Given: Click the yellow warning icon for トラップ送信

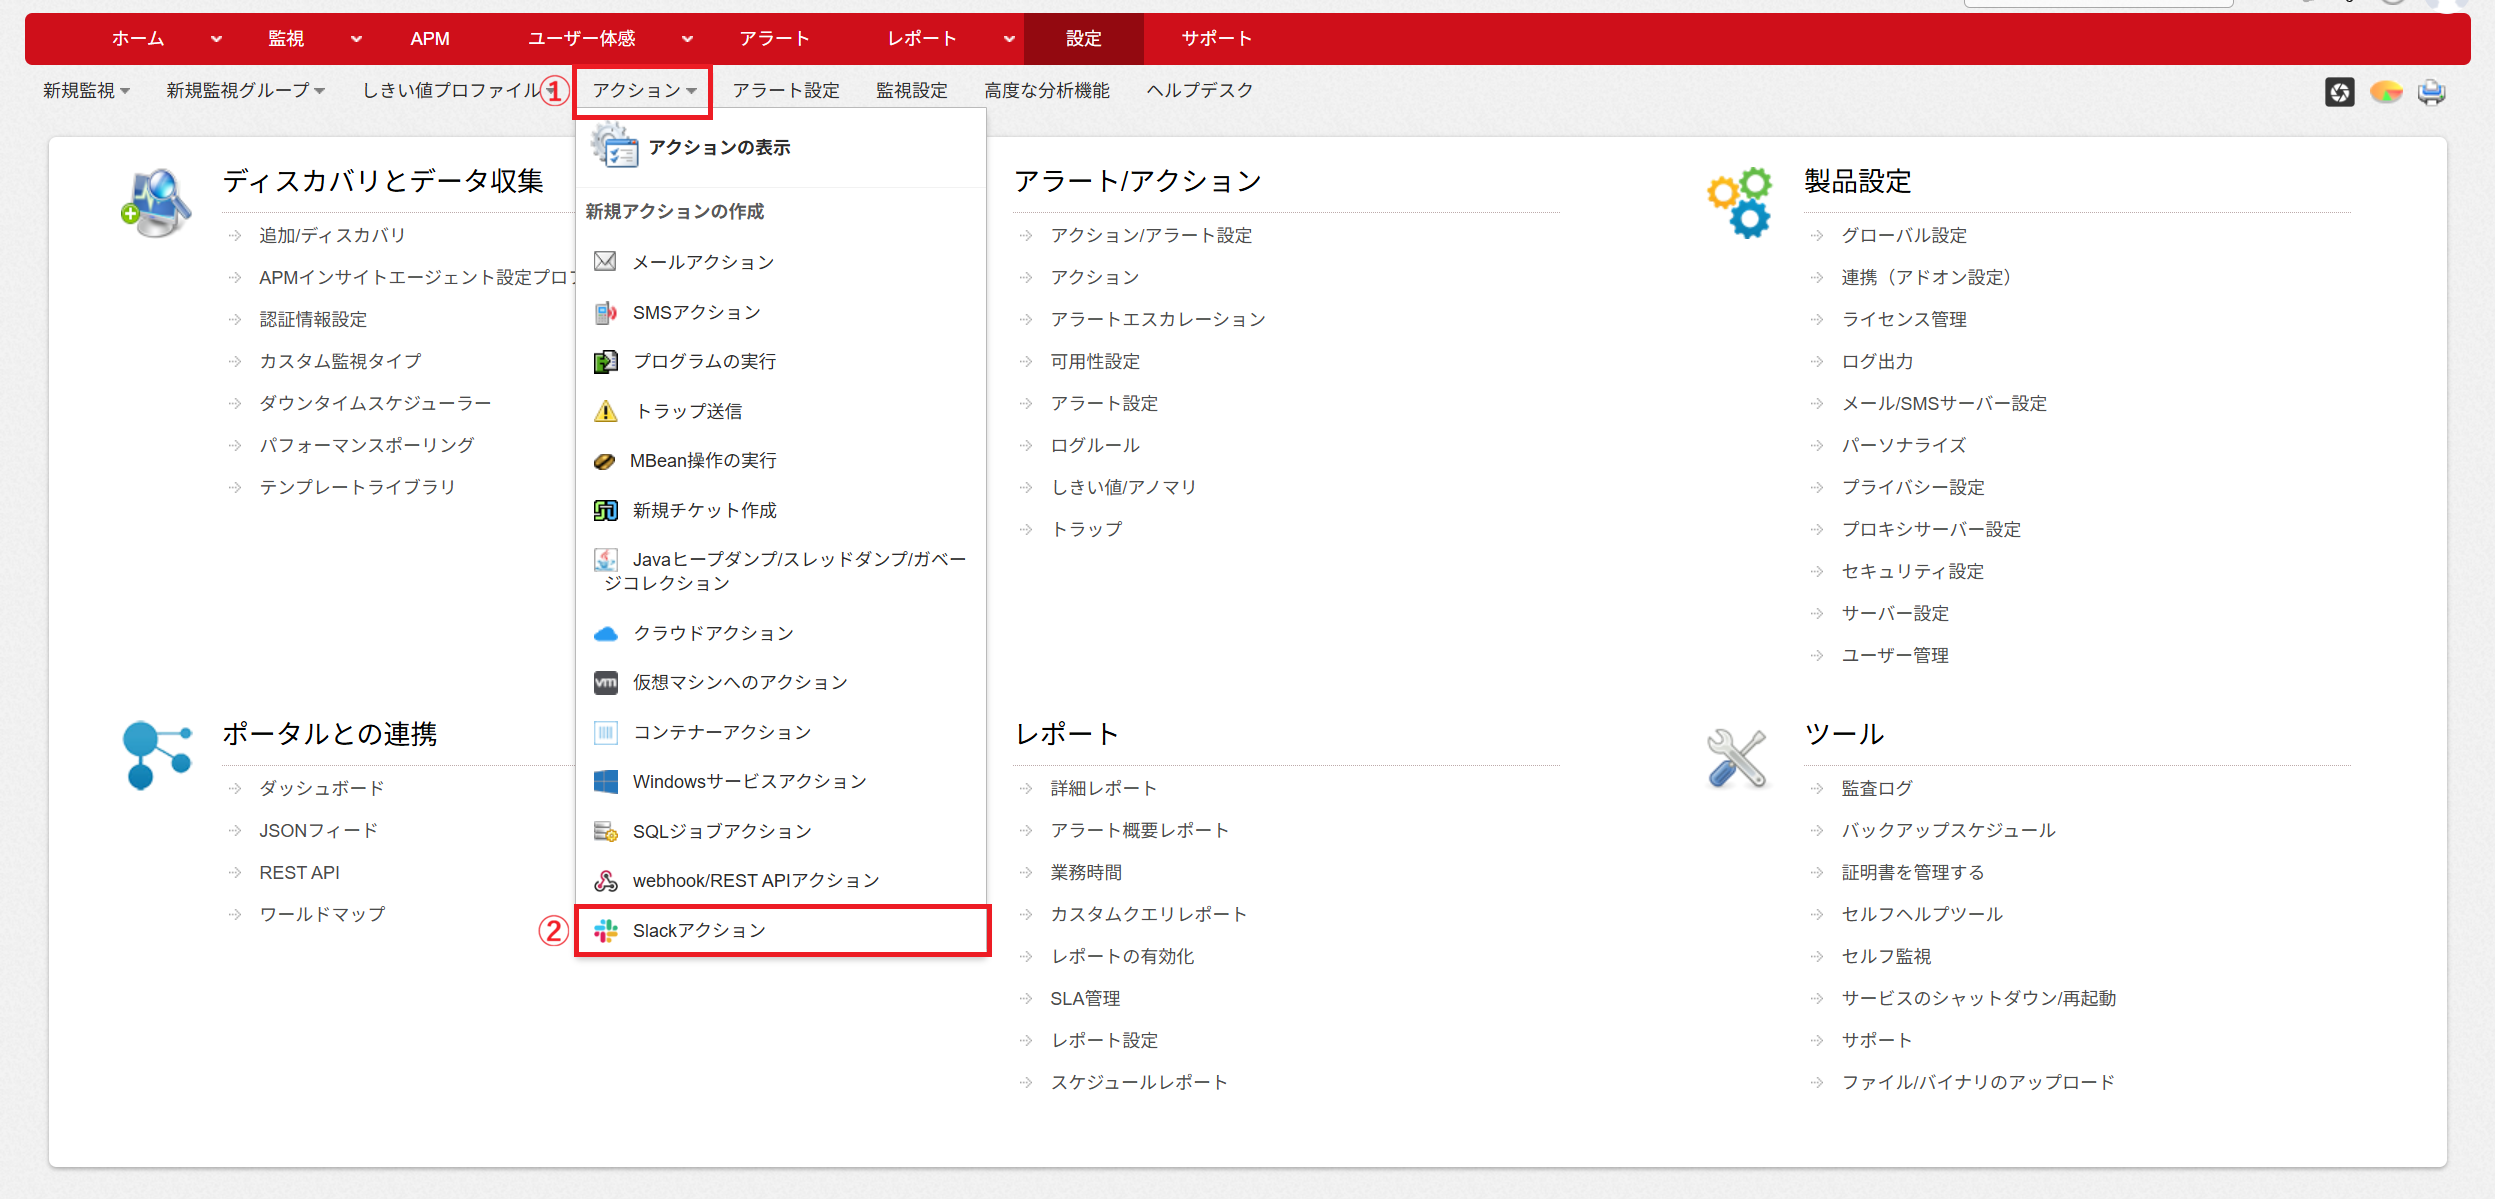Looking at the screenshot, I should tap(605, 411).
